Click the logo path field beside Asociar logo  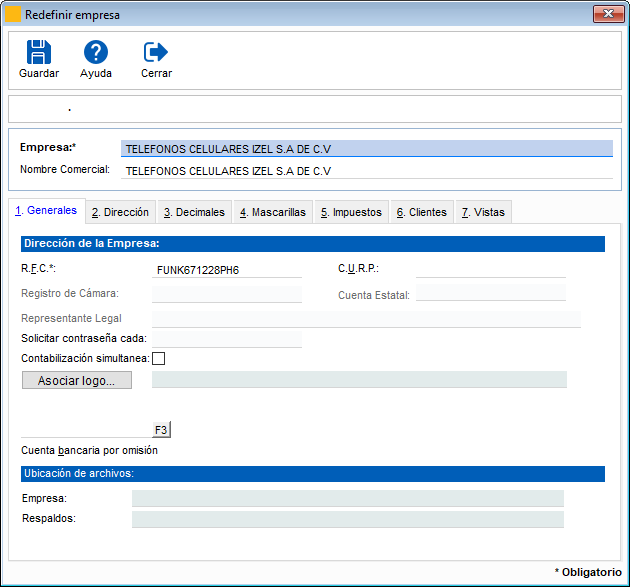[x=359, y=380]
